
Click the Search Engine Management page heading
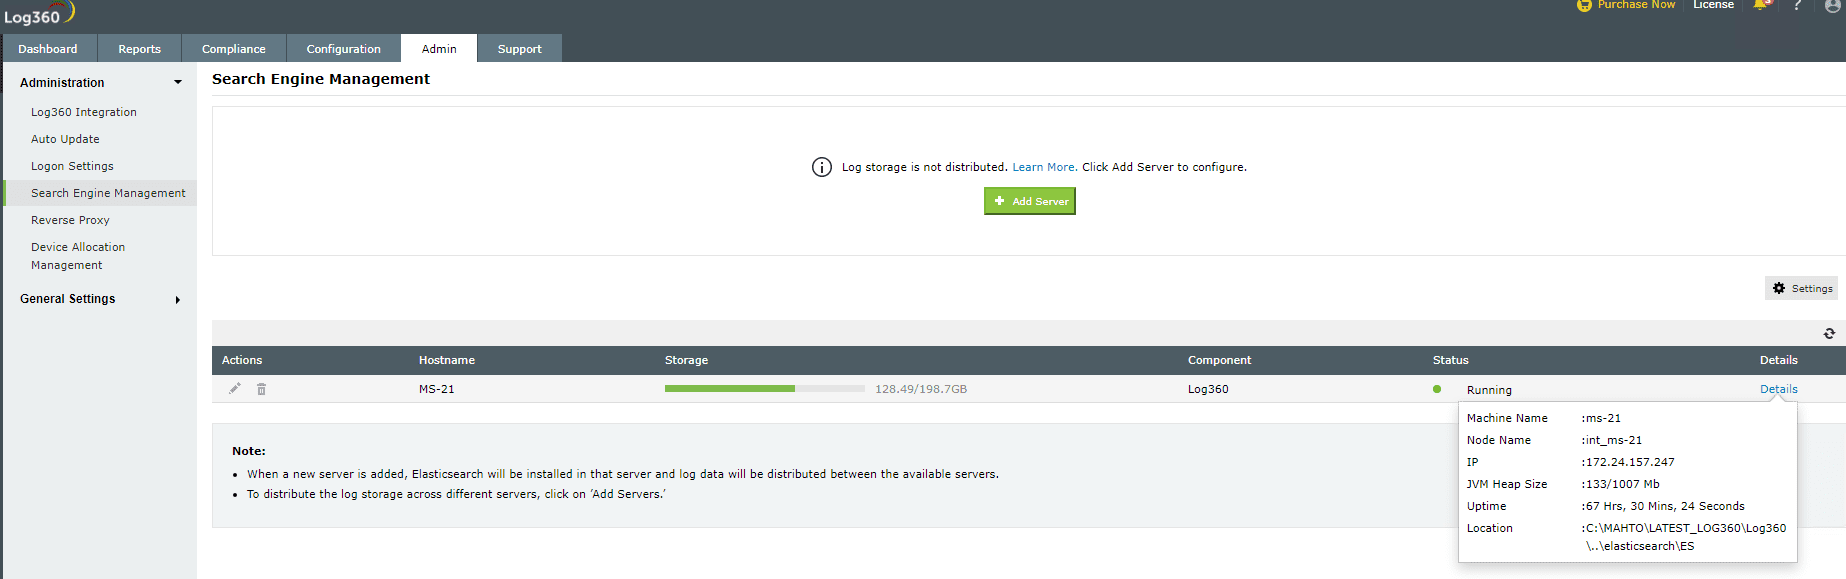(x=321, y=79)
